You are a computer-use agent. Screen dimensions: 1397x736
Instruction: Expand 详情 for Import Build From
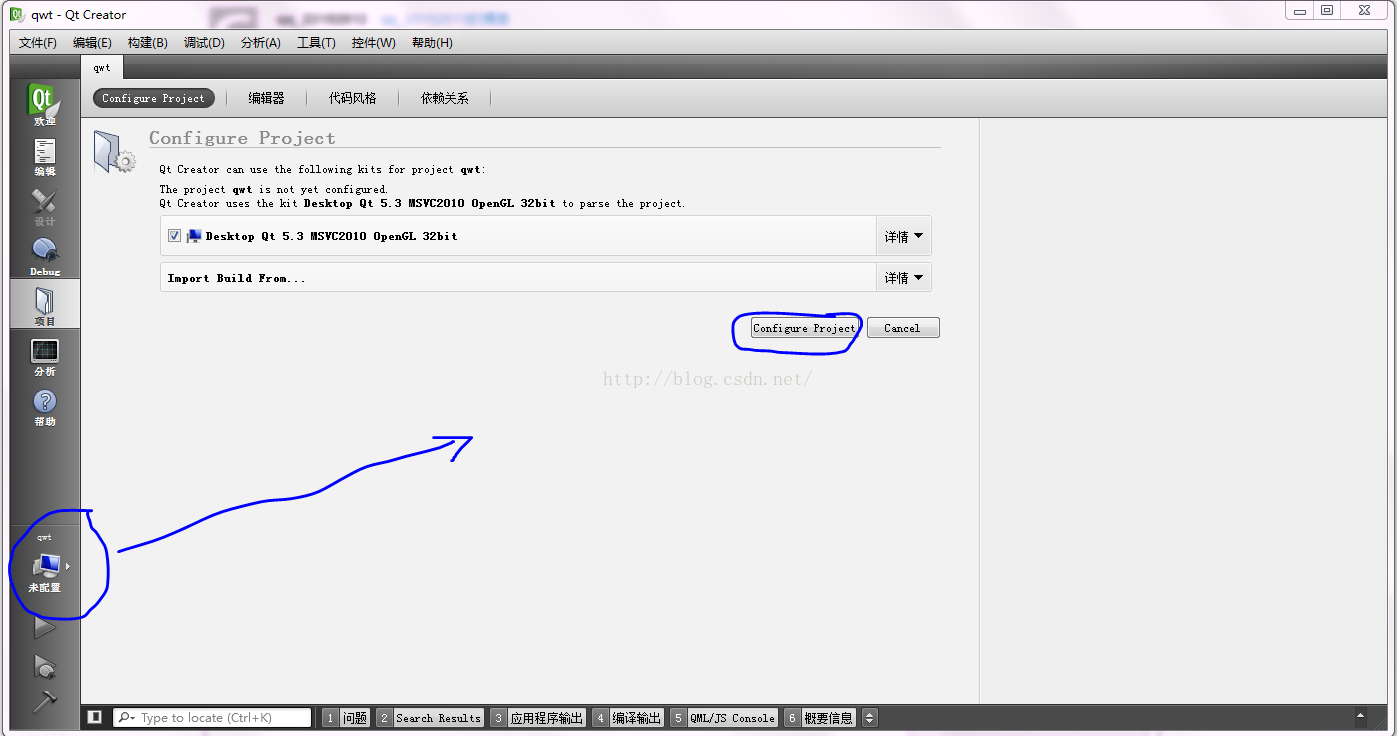point(903,277)
